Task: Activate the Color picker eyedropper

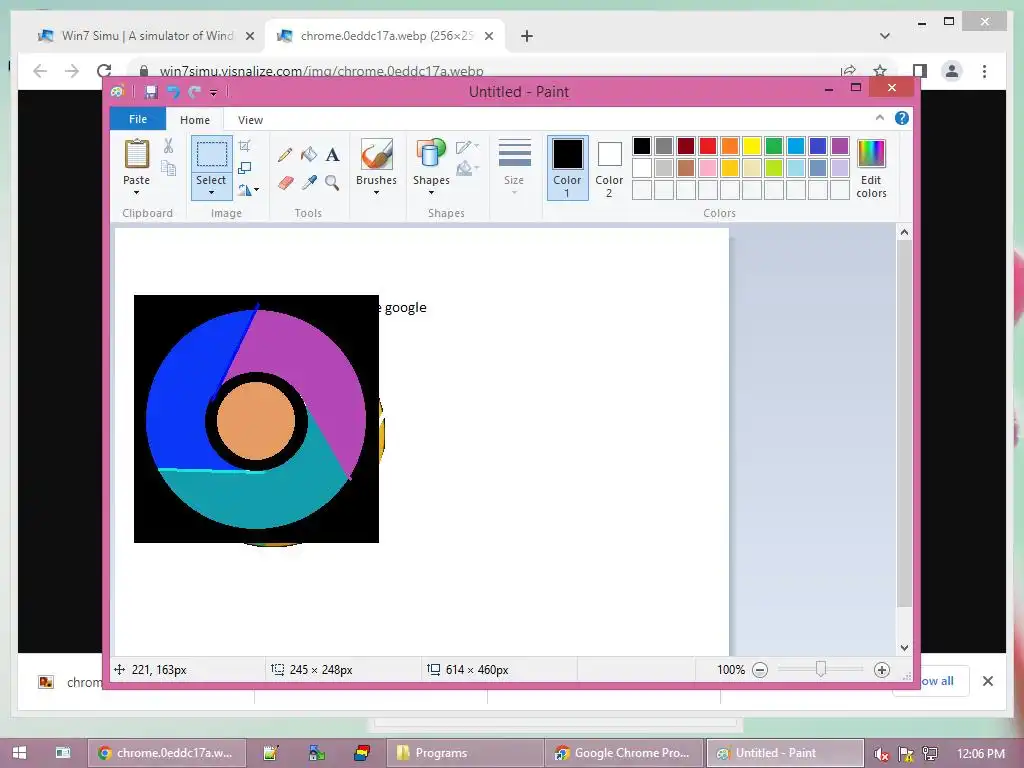Action: [x=309, y=182]
